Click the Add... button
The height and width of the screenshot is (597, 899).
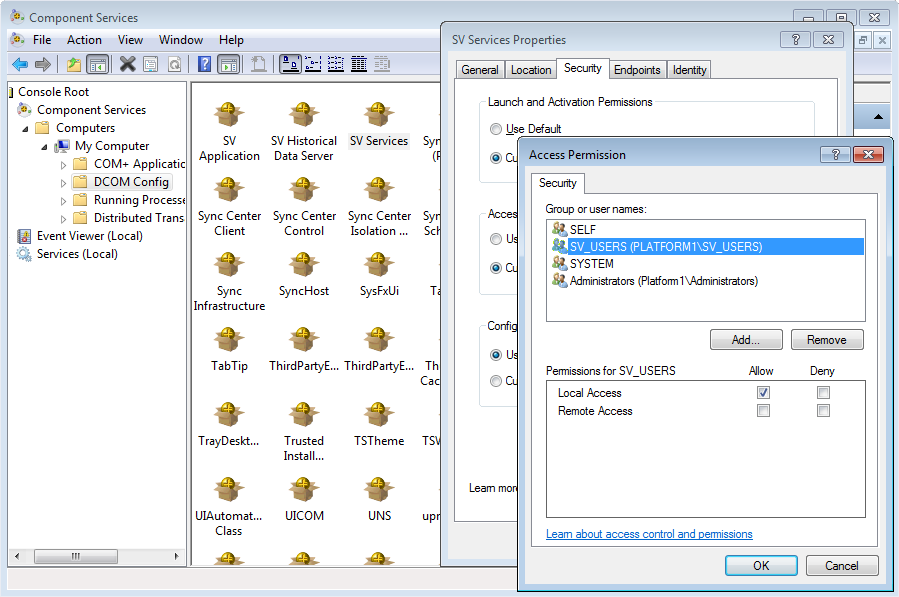(746, 340)
